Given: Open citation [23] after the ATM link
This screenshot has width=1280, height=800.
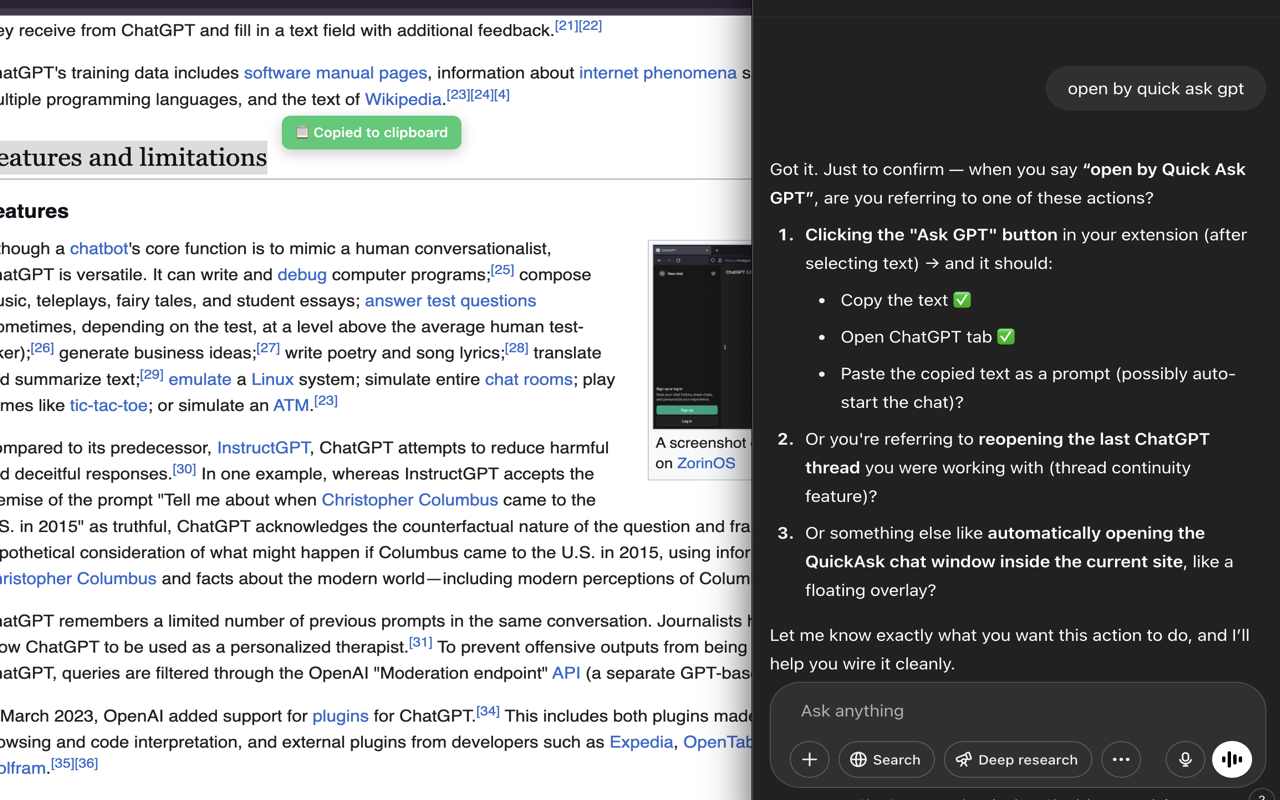Looking at the screenshot, I should 326,400.
